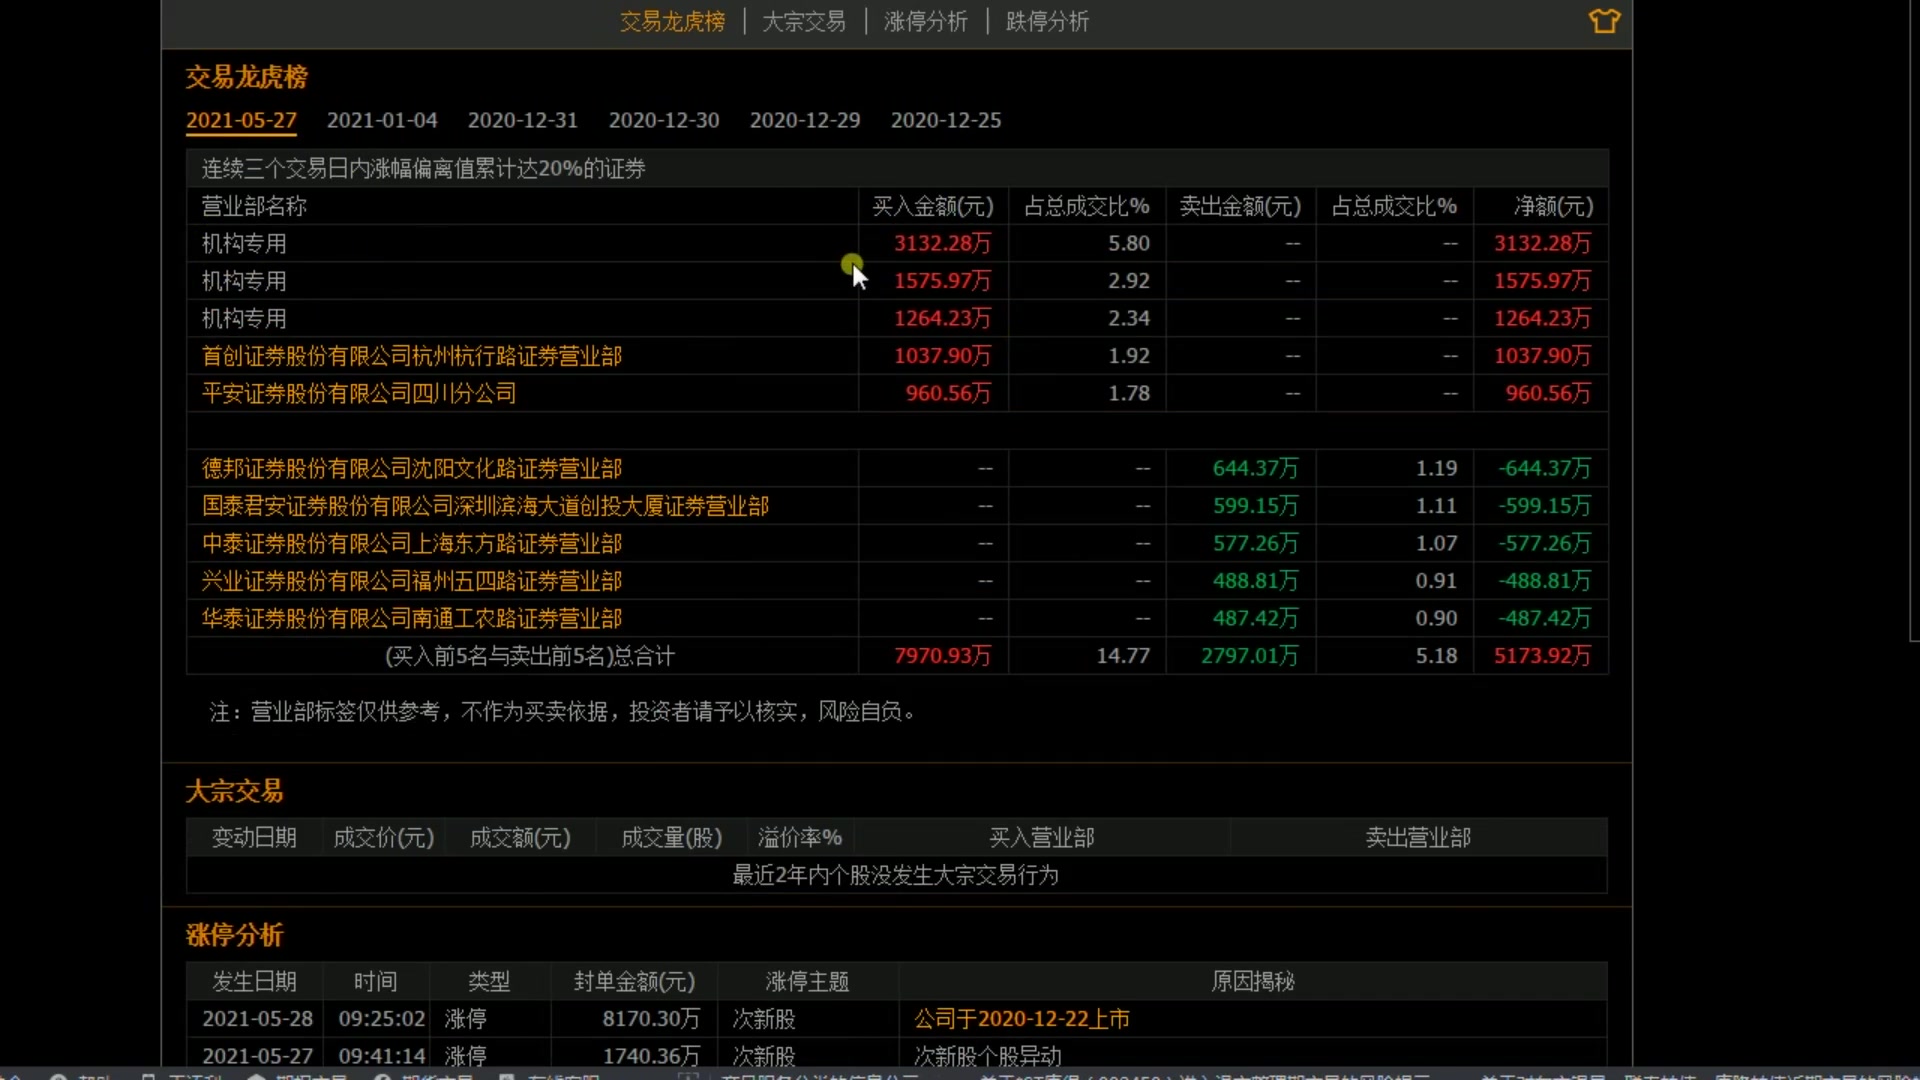Viewport: 1920px width, 1080px height.
Task: Click the total percentage 14.77
Action: tap(1123, 656)
